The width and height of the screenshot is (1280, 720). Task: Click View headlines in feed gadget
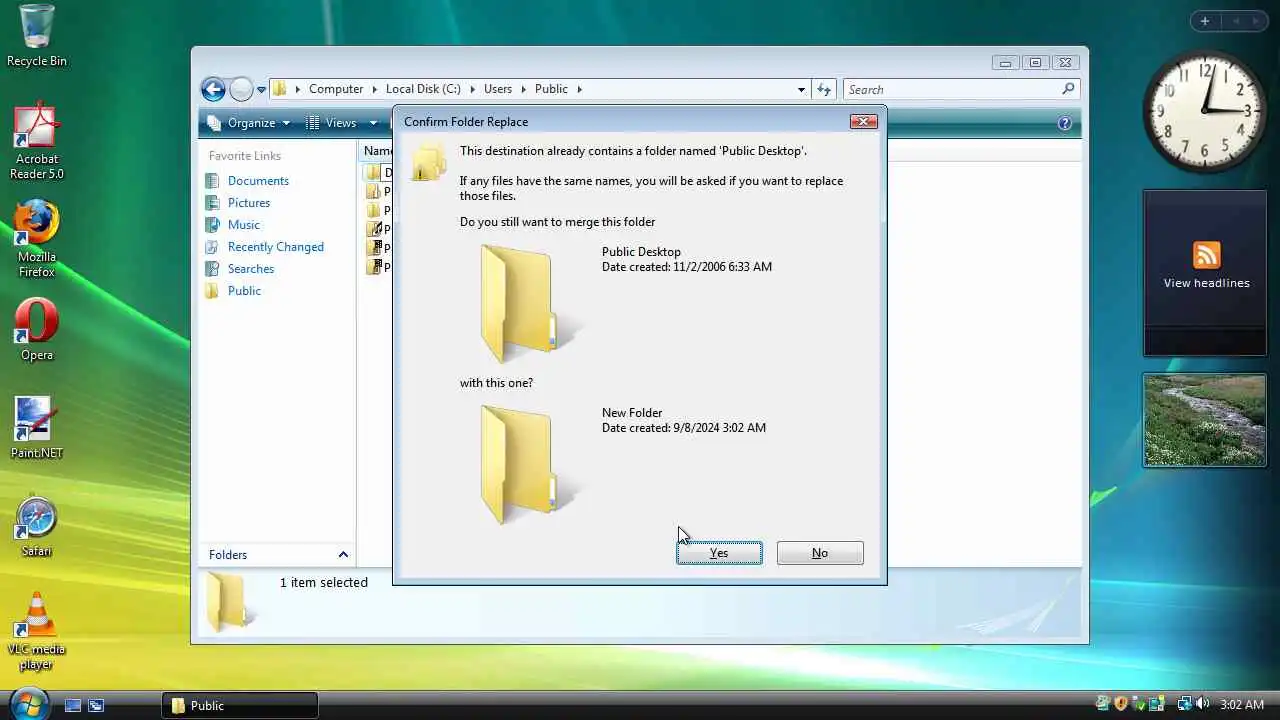pyautogui.click(x=1206, y=283)
